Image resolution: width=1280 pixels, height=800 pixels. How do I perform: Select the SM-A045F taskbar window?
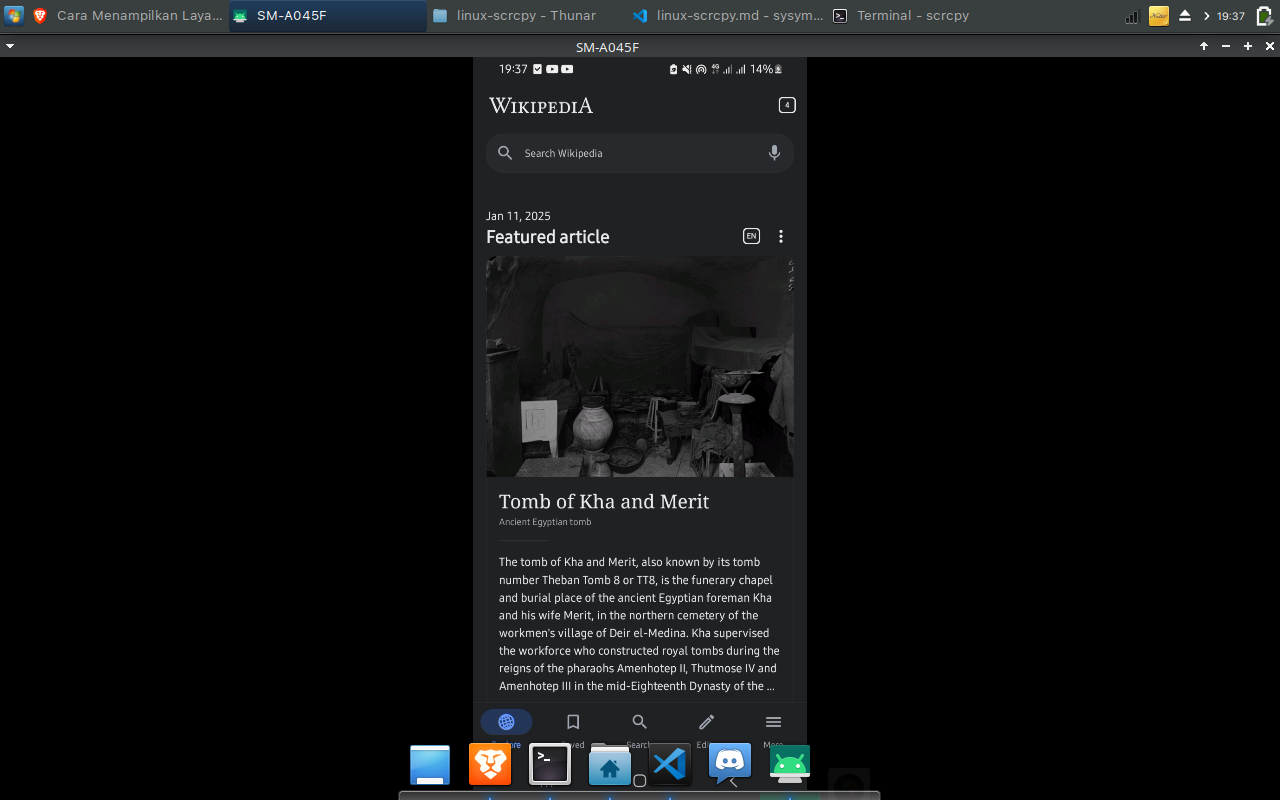(x=328, y=15)
